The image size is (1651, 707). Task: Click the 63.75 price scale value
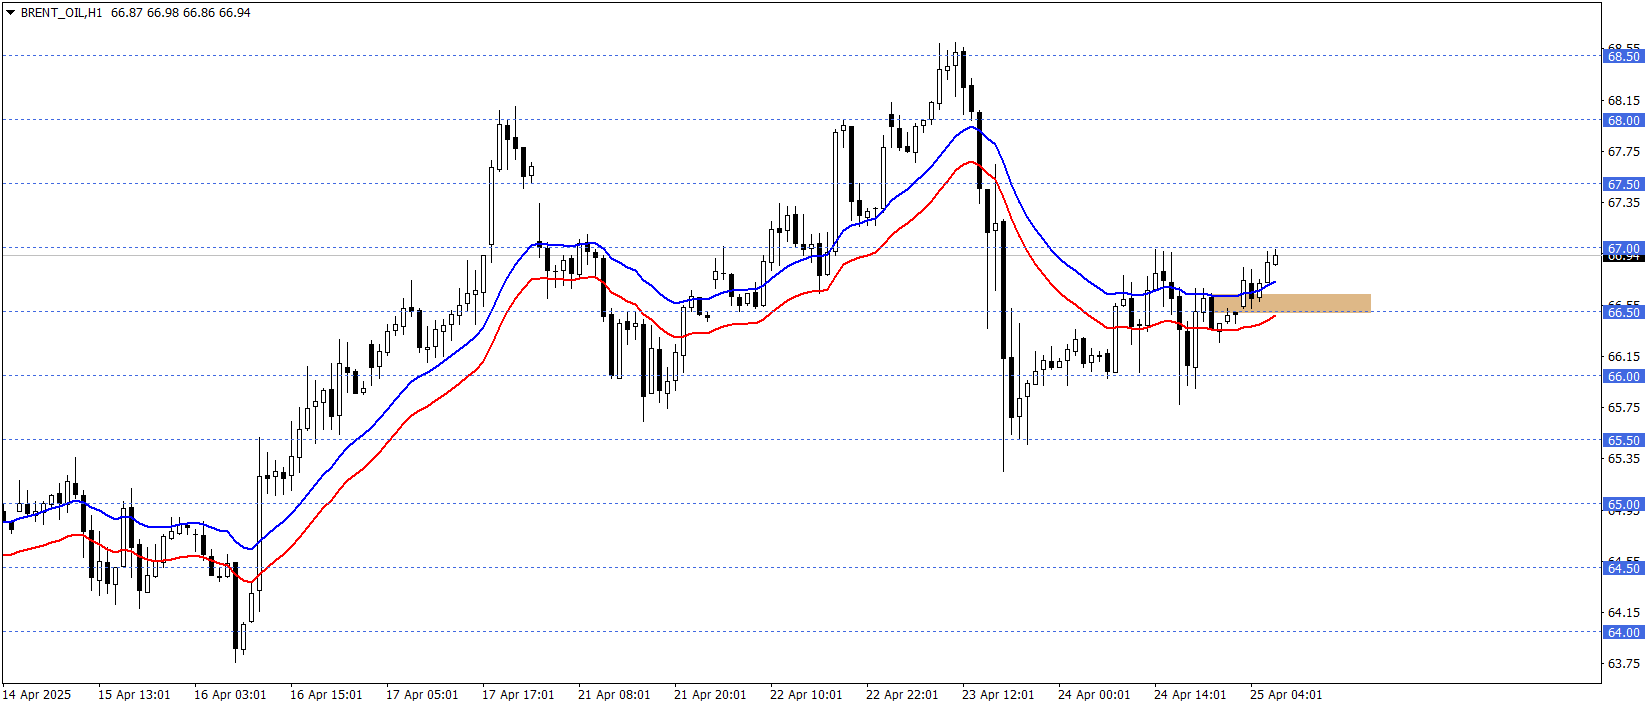pyautogui.click(x=1623, y=663)
